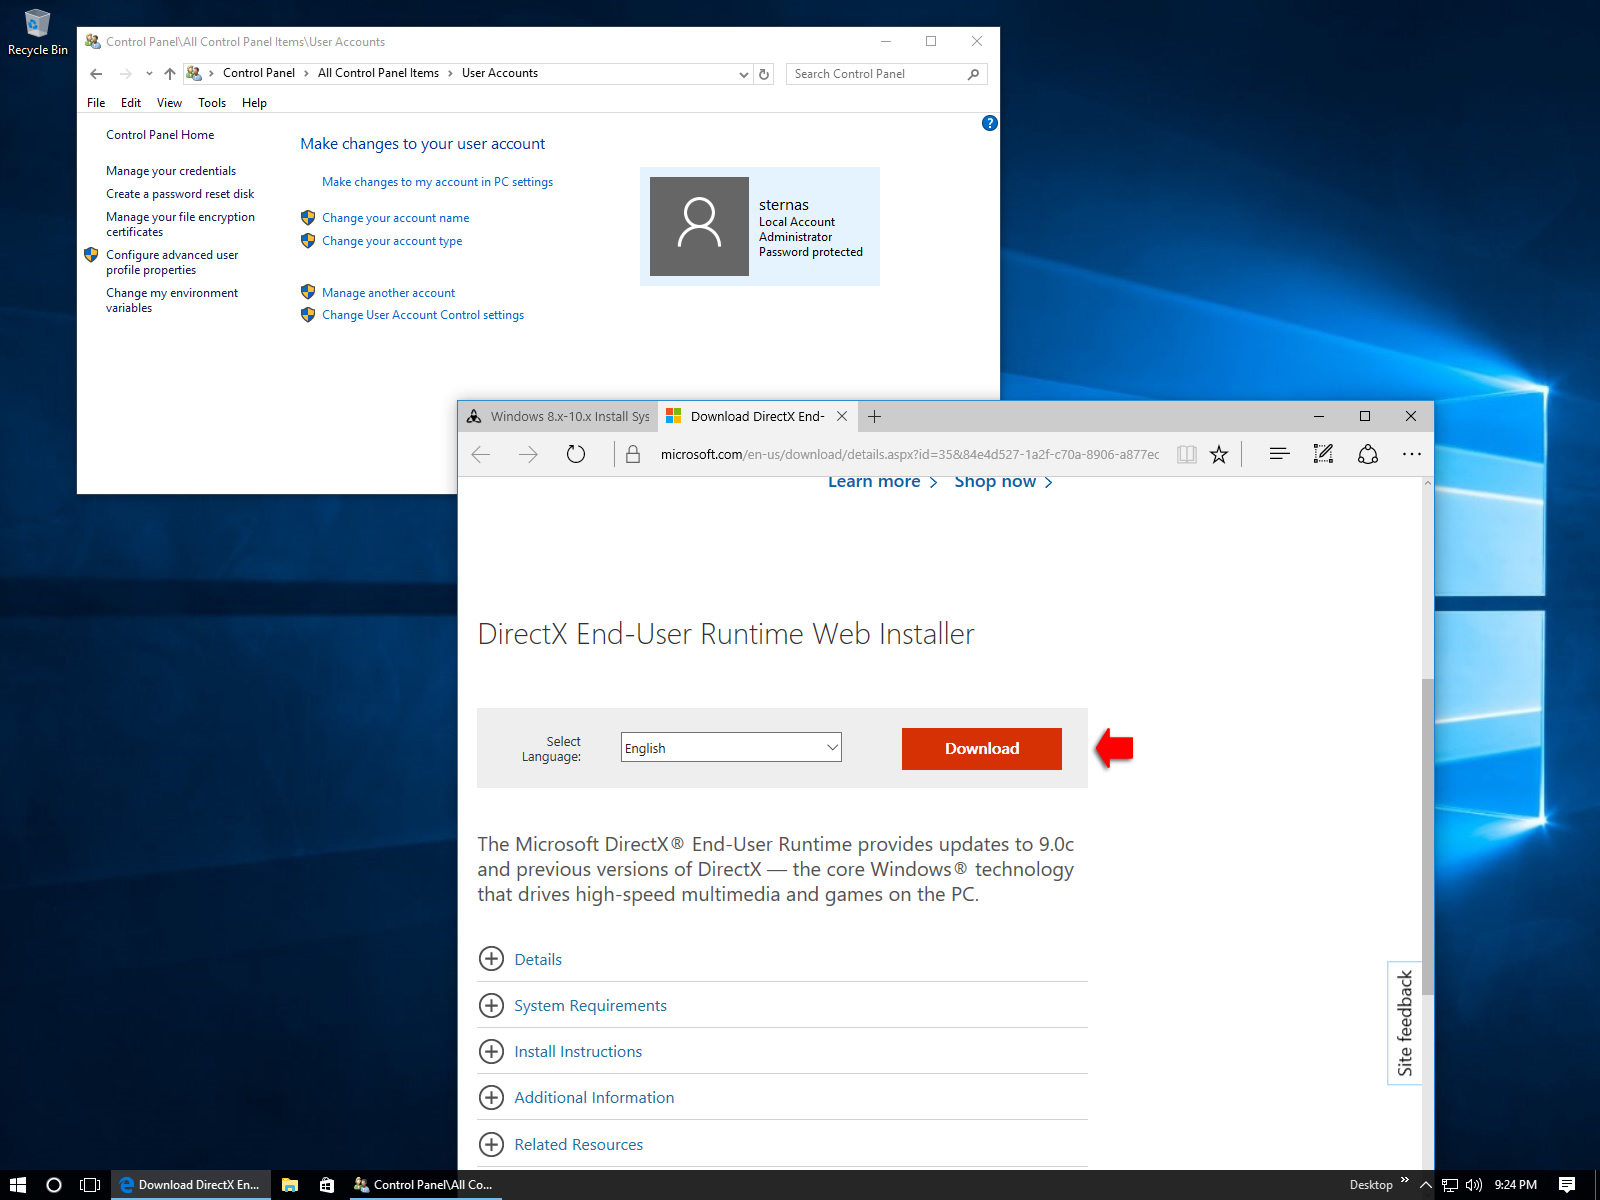Screen dimensions: 1600x1200
Task: Refresh the page in Edge
Action: [576, 454]
